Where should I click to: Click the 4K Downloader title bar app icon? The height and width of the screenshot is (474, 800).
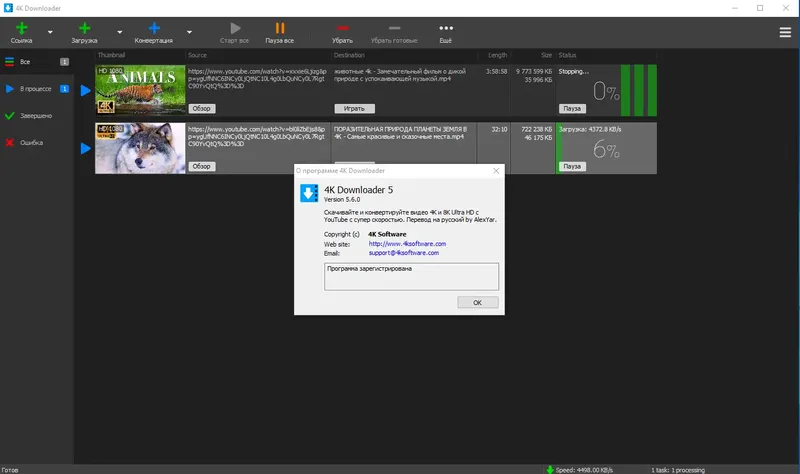point(8,8)
